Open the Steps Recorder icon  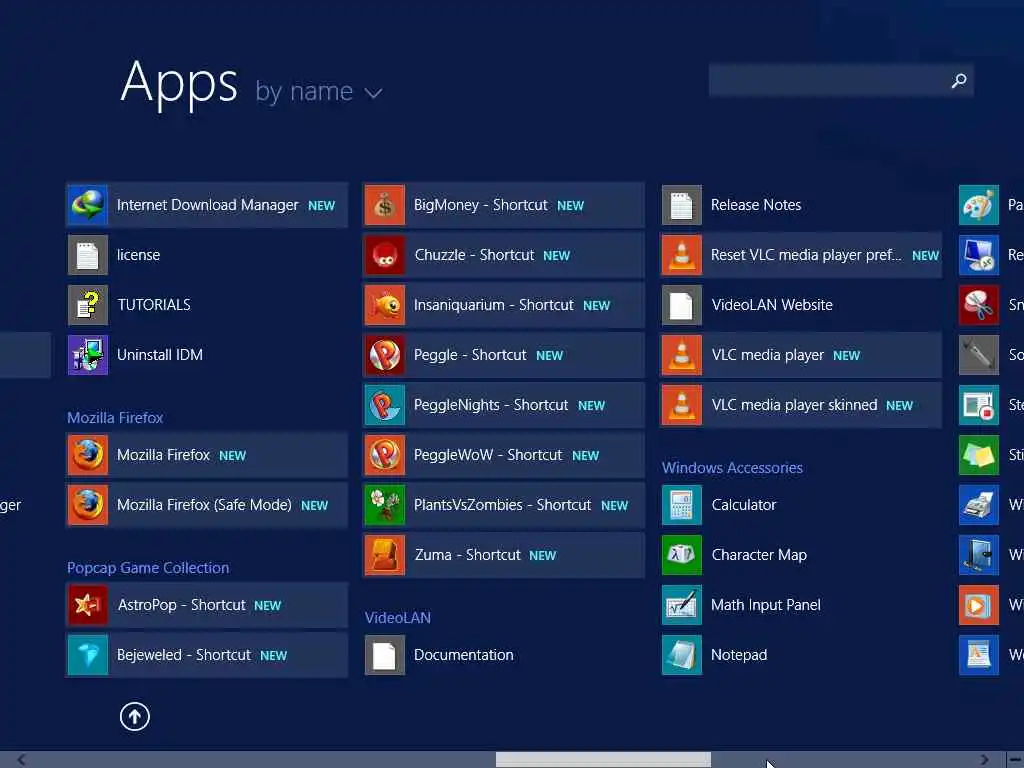(x=979, y=405)
